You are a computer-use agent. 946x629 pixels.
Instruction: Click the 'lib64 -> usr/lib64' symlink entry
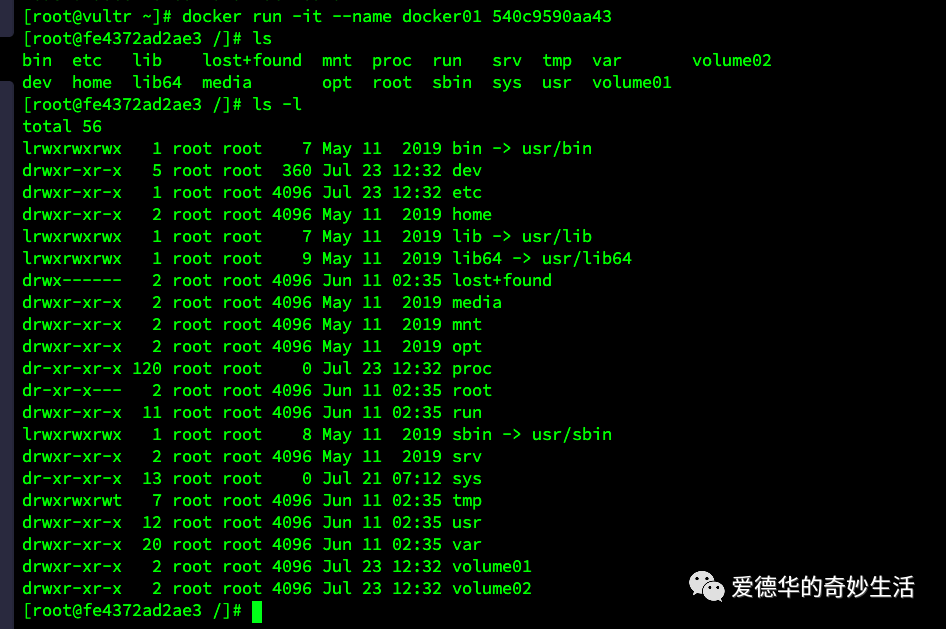tap(542, 259)
